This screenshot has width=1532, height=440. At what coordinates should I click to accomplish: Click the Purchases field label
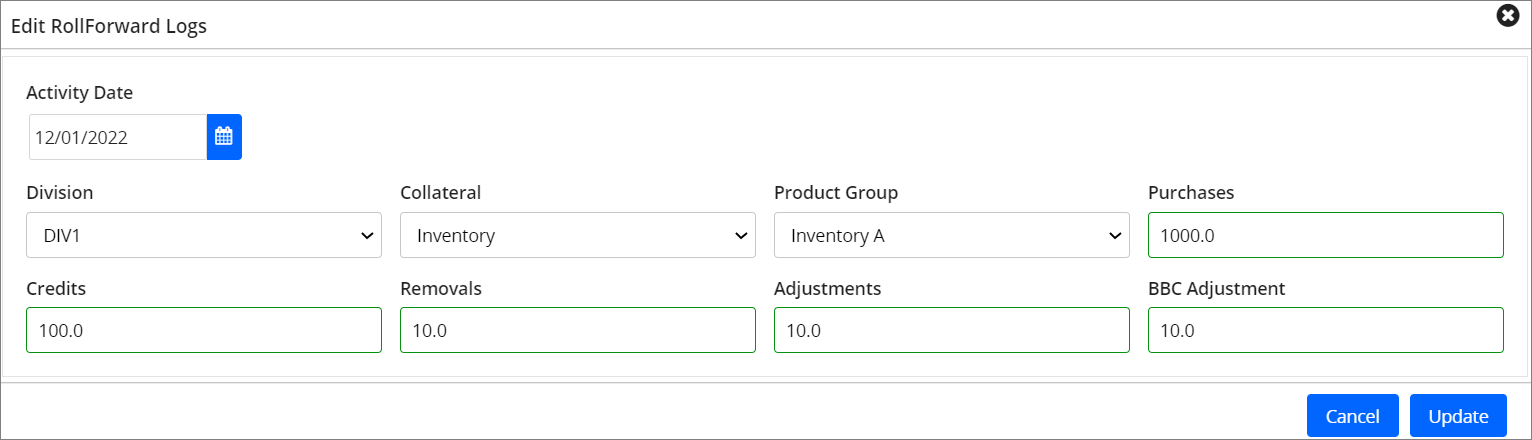click(1191, 192)
